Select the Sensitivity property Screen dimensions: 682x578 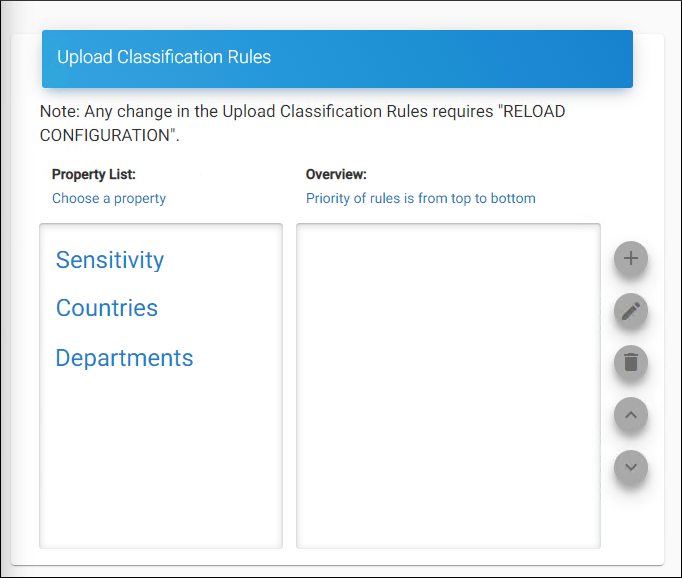pos(110,260)
